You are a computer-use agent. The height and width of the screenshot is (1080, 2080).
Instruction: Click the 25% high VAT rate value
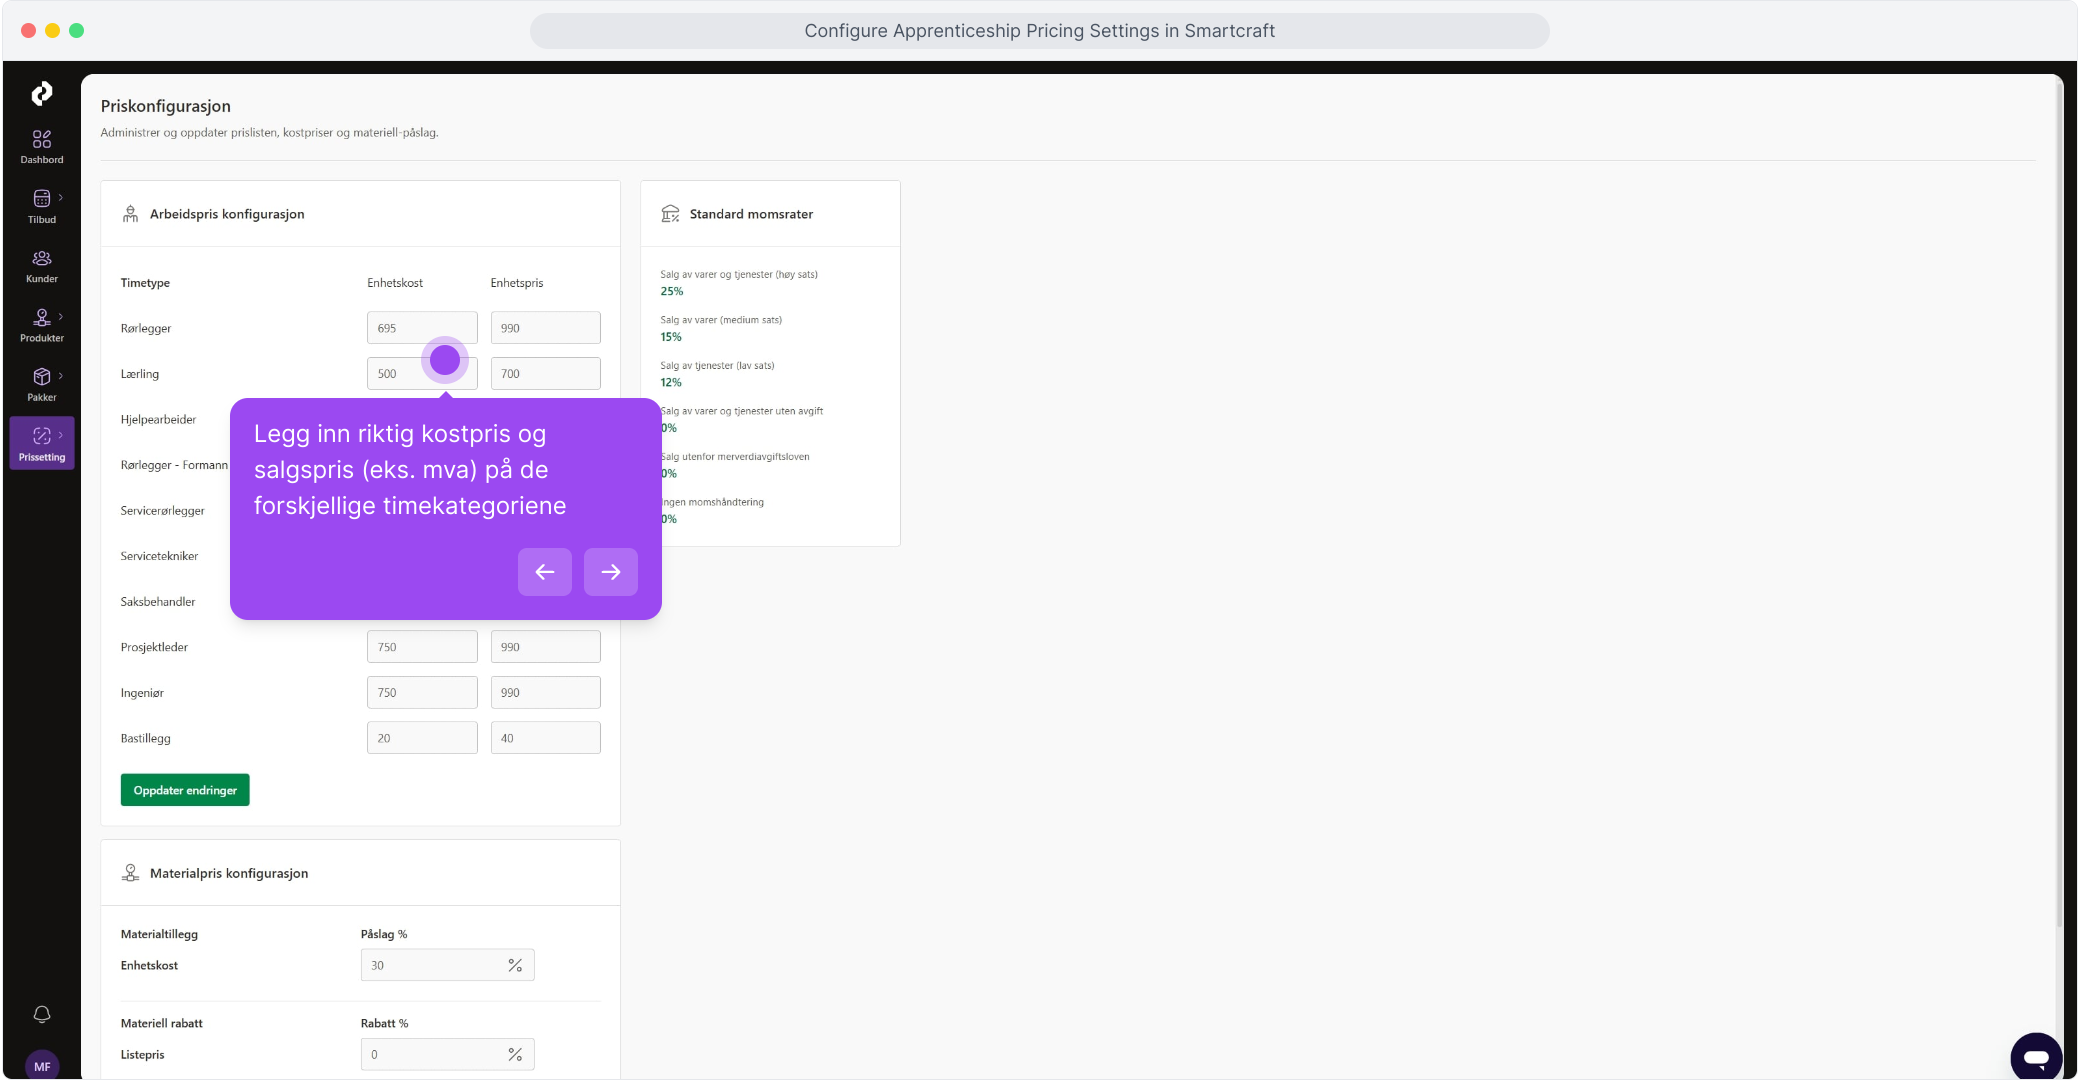click(x=672, y=291)
